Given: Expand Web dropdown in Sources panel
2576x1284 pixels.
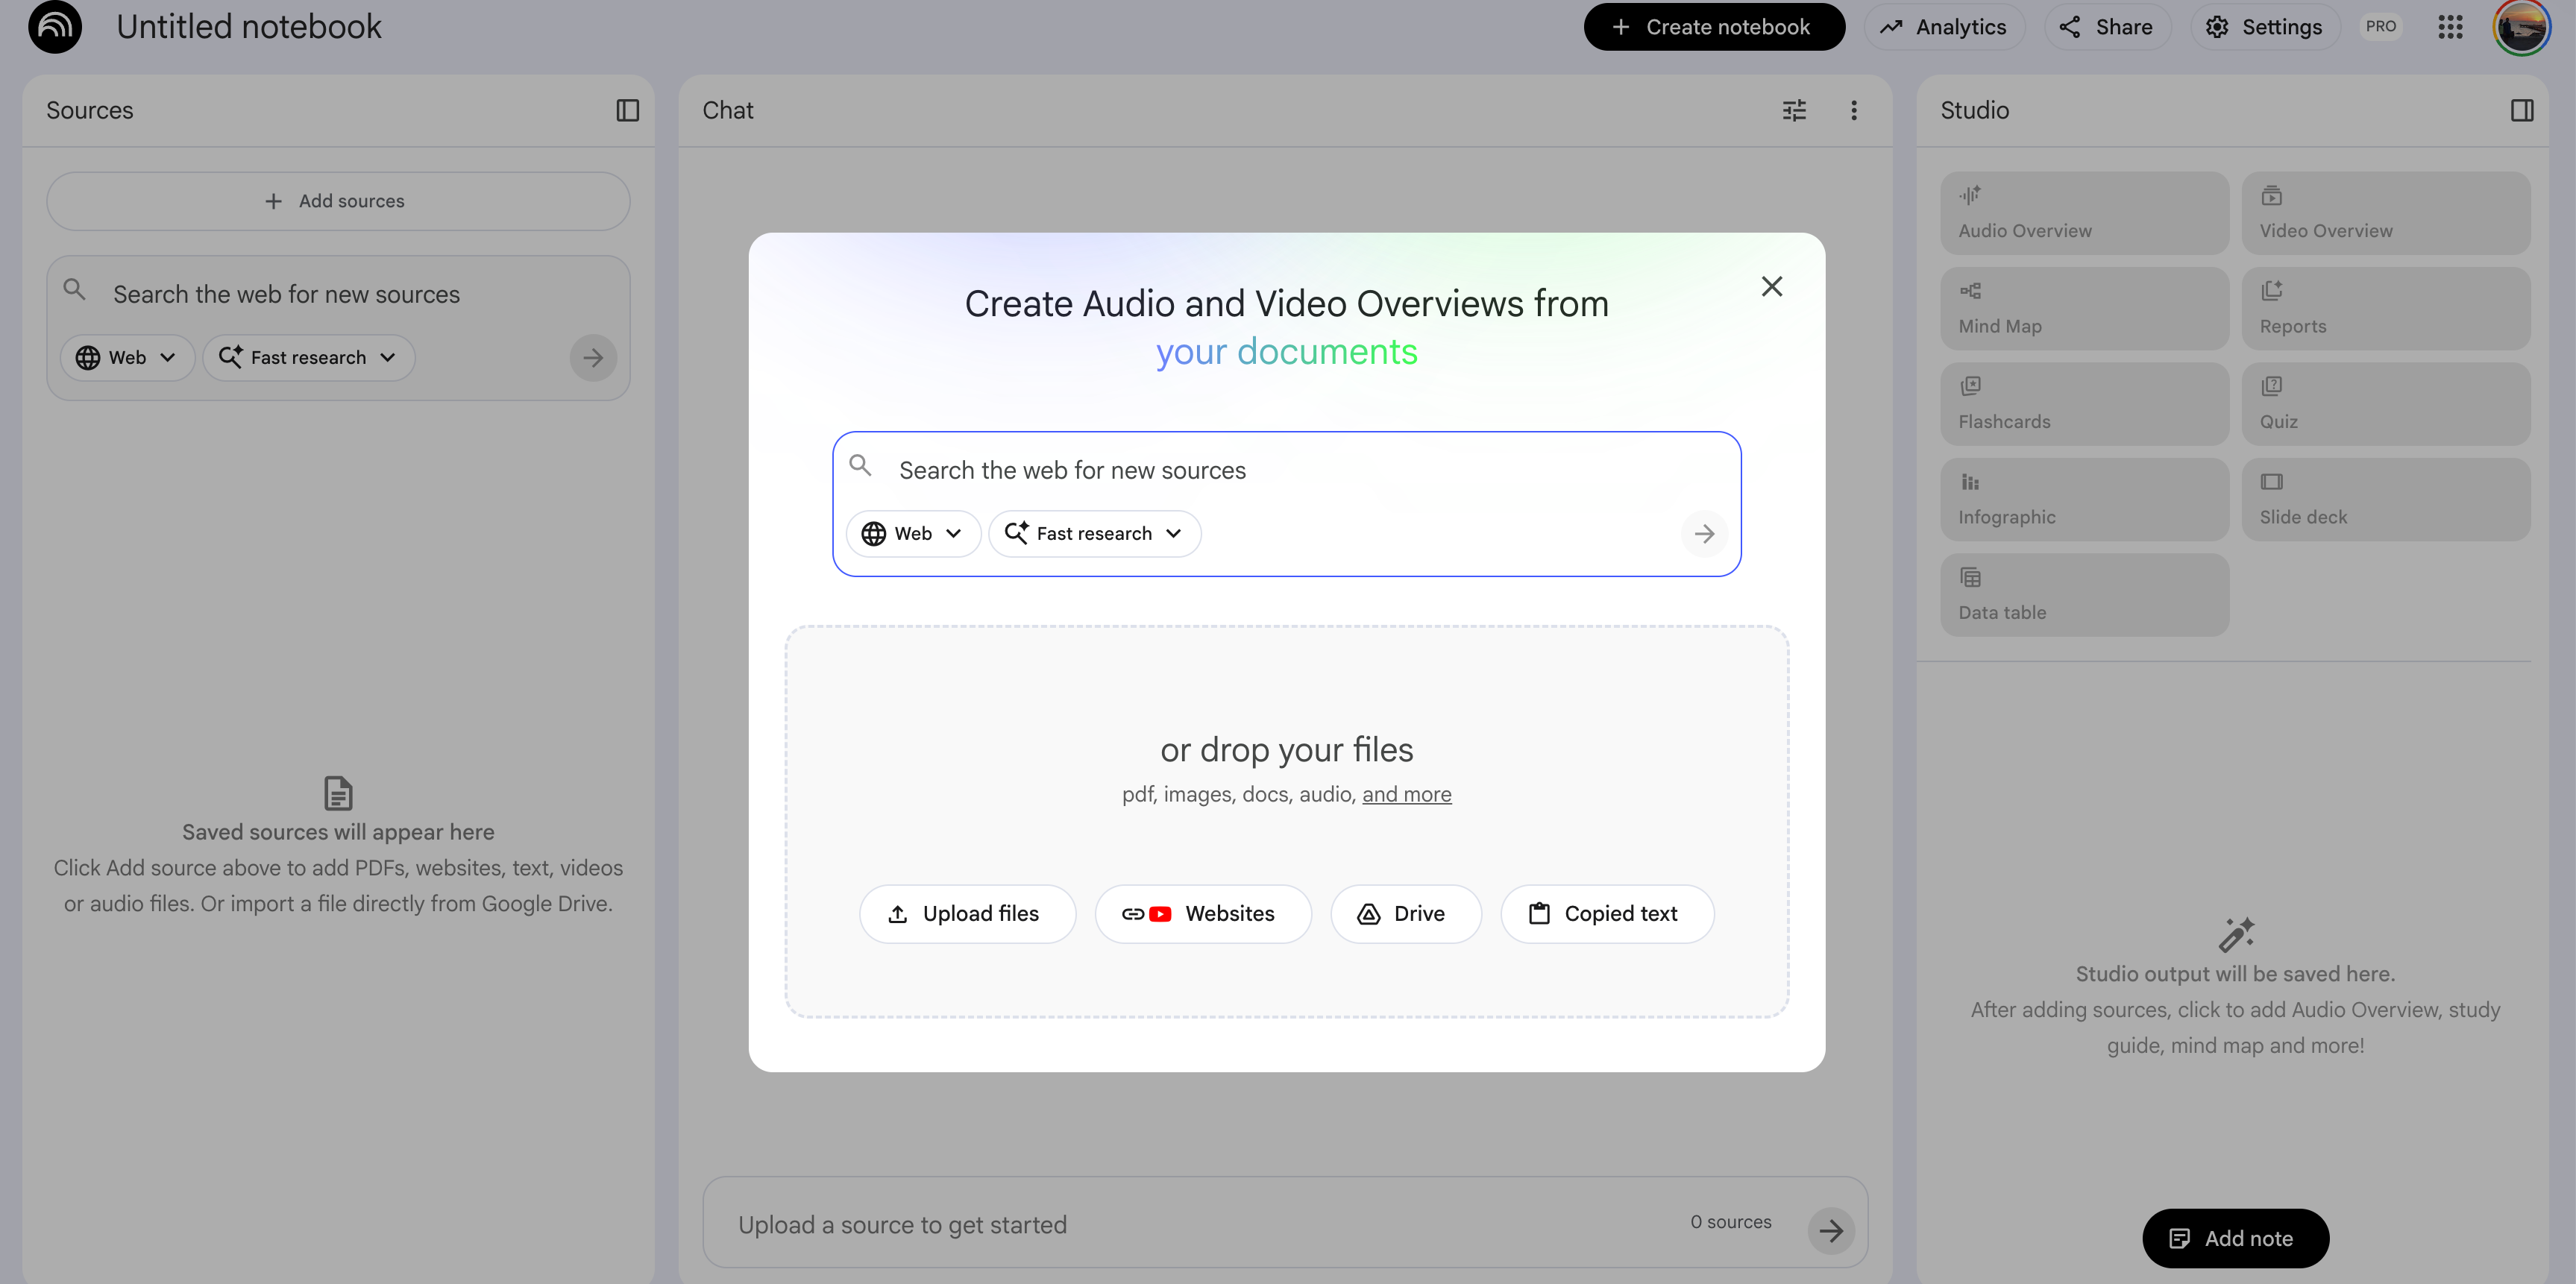Looking at the screenshot, I should tap(127, 358).
